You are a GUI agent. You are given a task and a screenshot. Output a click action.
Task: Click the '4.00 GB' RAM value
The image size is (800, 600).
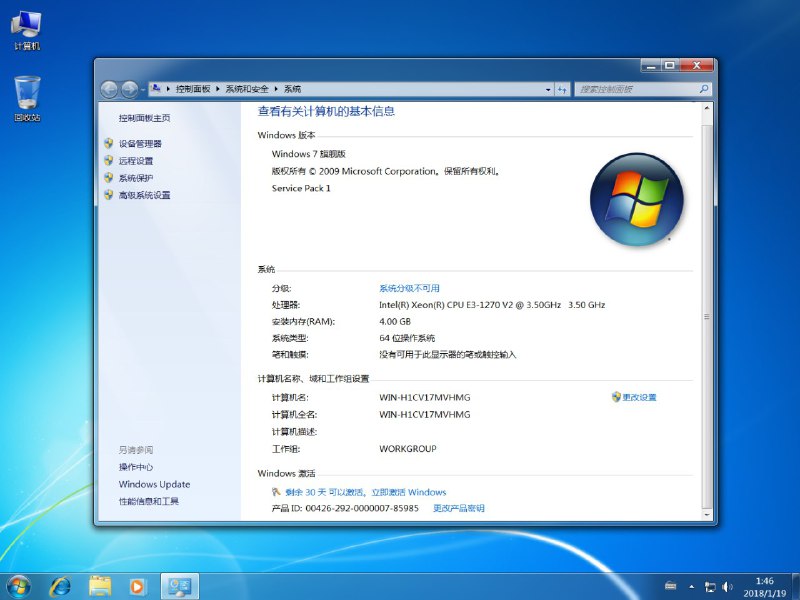(x=395, y=322)
